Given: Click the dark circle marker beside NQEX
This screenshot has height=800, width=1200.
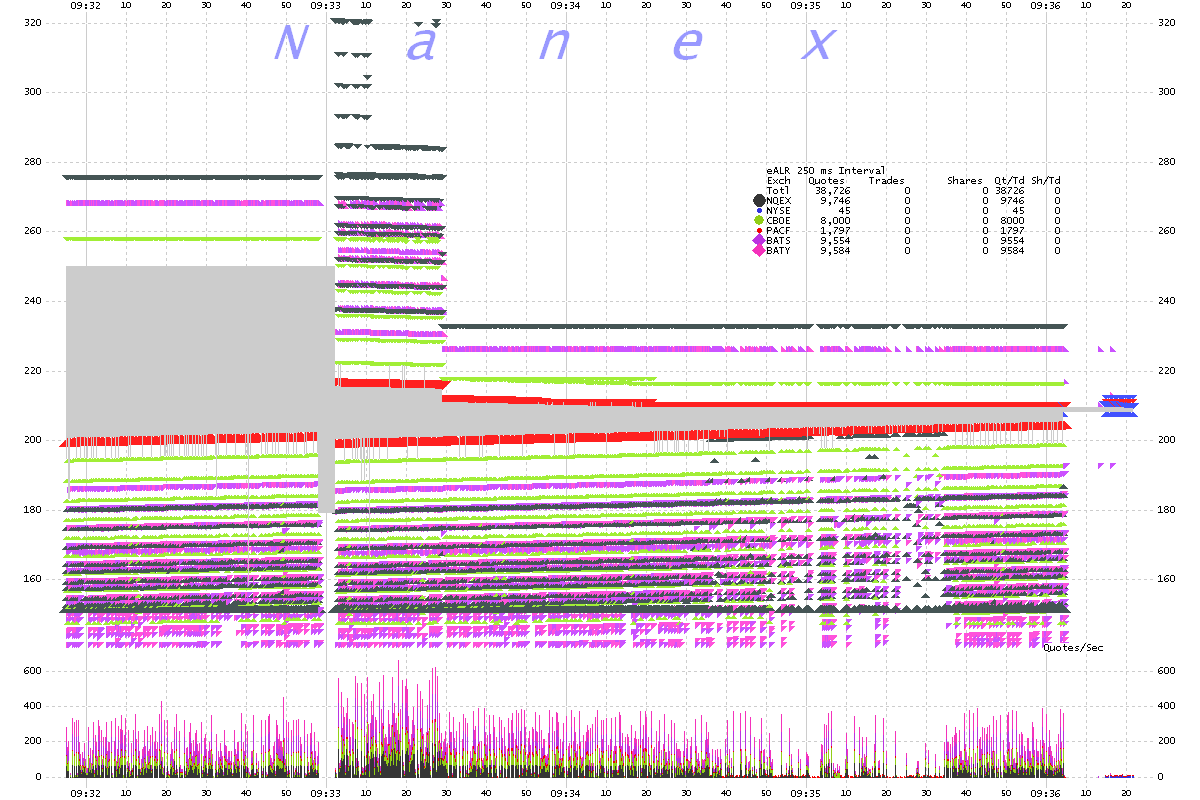Looking at the screenshot, I should tap(759, 200).
